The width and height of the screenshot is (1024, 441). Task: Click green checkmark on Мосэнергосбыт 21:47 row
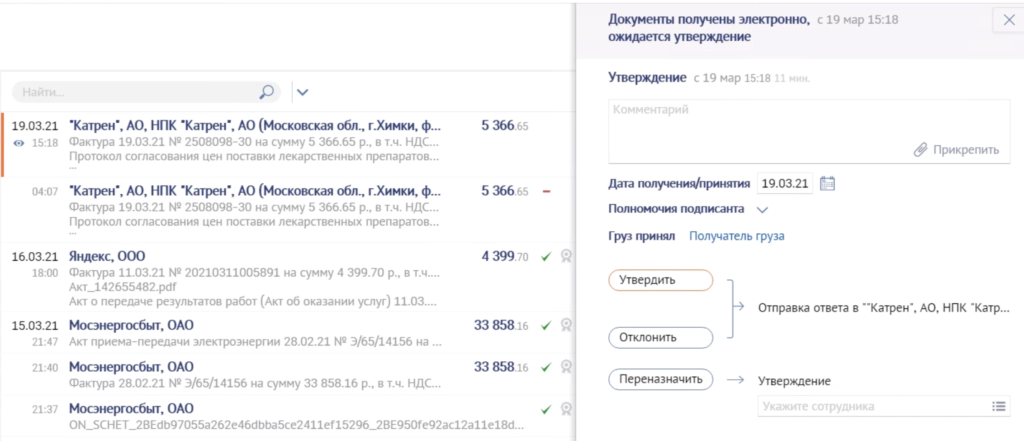(x=546, y=325)
